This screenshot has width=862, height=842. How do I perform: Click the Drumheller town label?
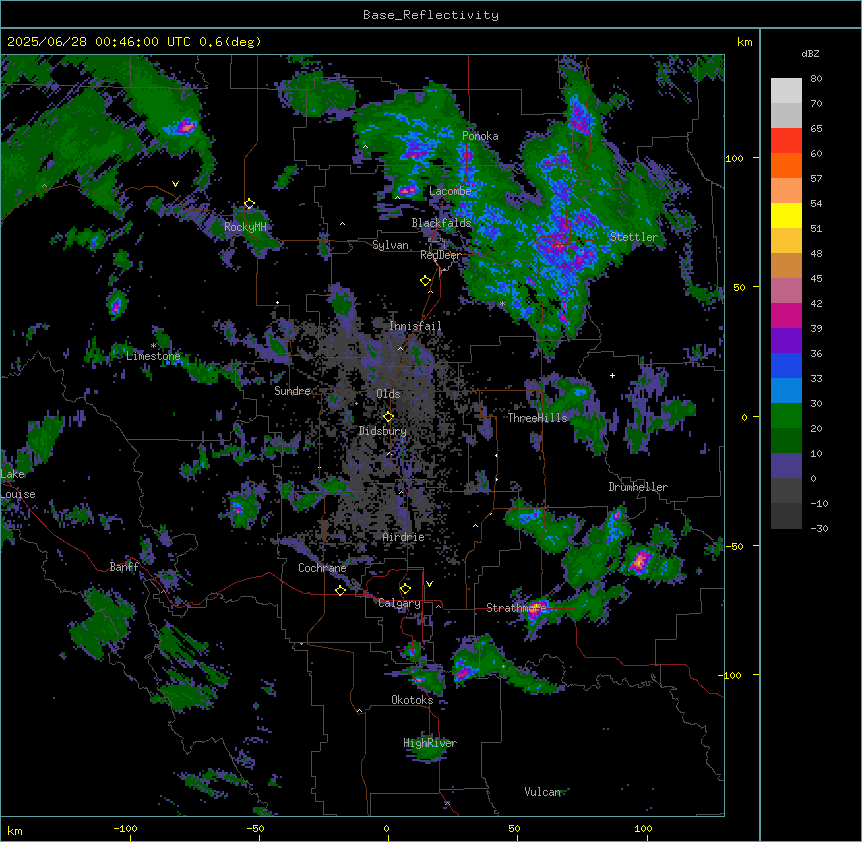638,487
